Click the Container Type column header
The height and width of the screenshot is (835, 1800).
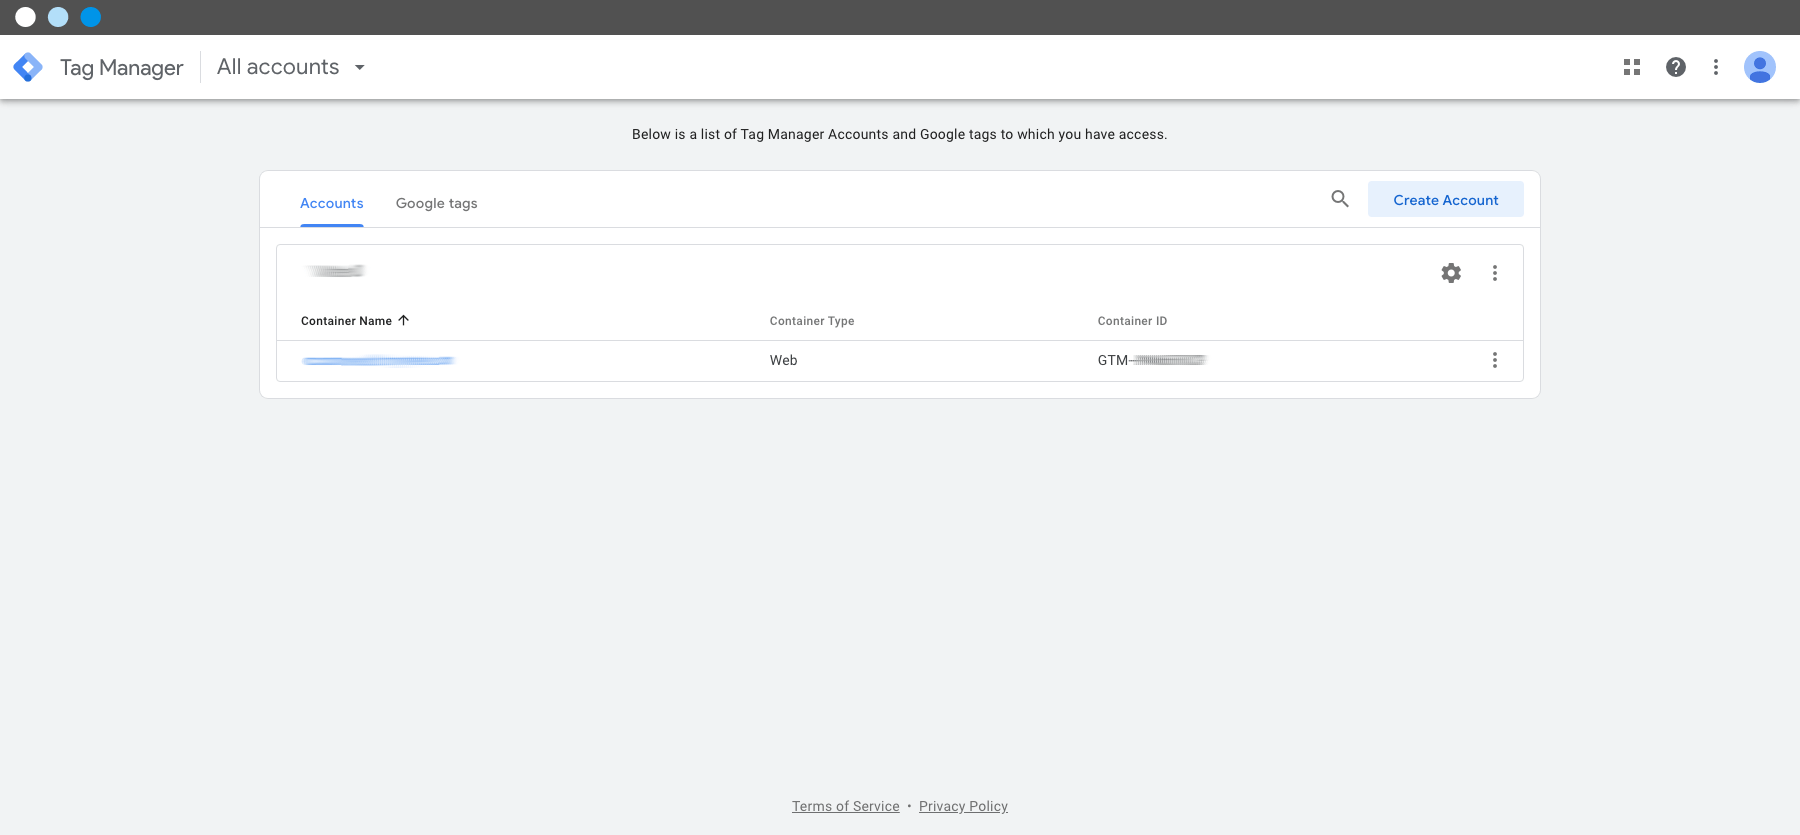click(x=812, y=321)
